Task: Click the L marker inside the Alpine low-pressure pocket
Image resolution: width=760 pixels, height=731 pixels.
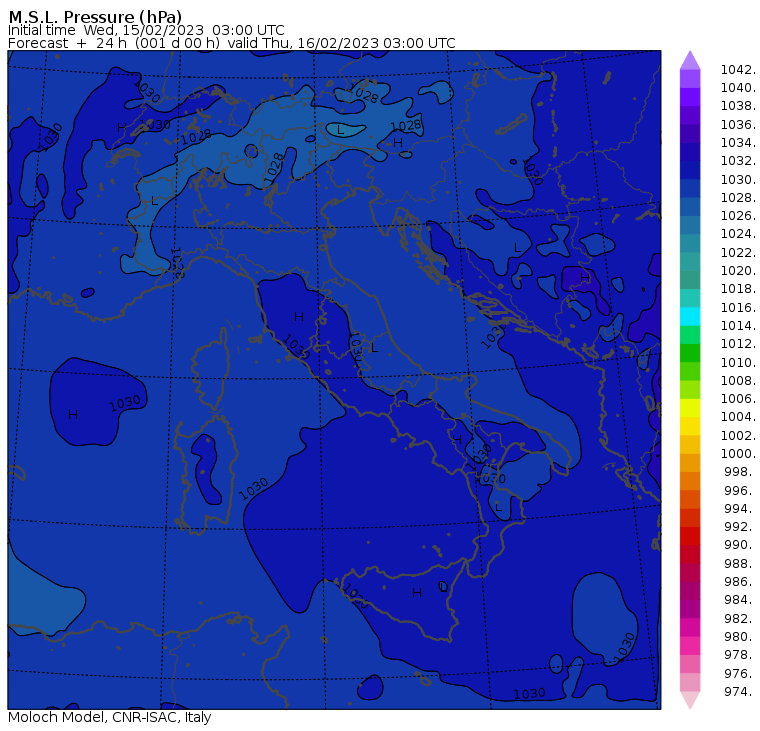Action: 340,129
